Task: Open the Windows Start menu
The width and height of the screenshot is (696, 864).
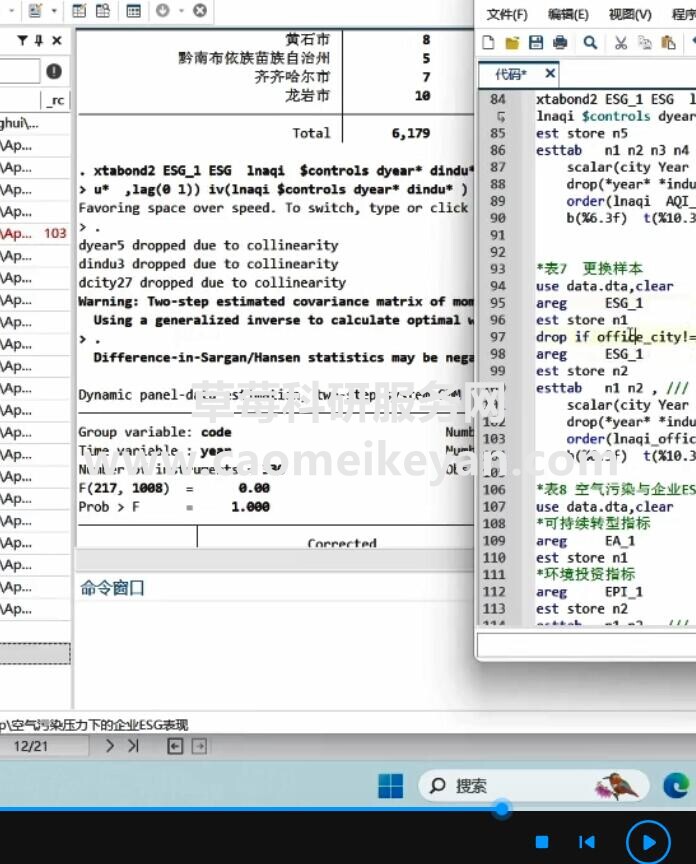Action: pos(390,786)
